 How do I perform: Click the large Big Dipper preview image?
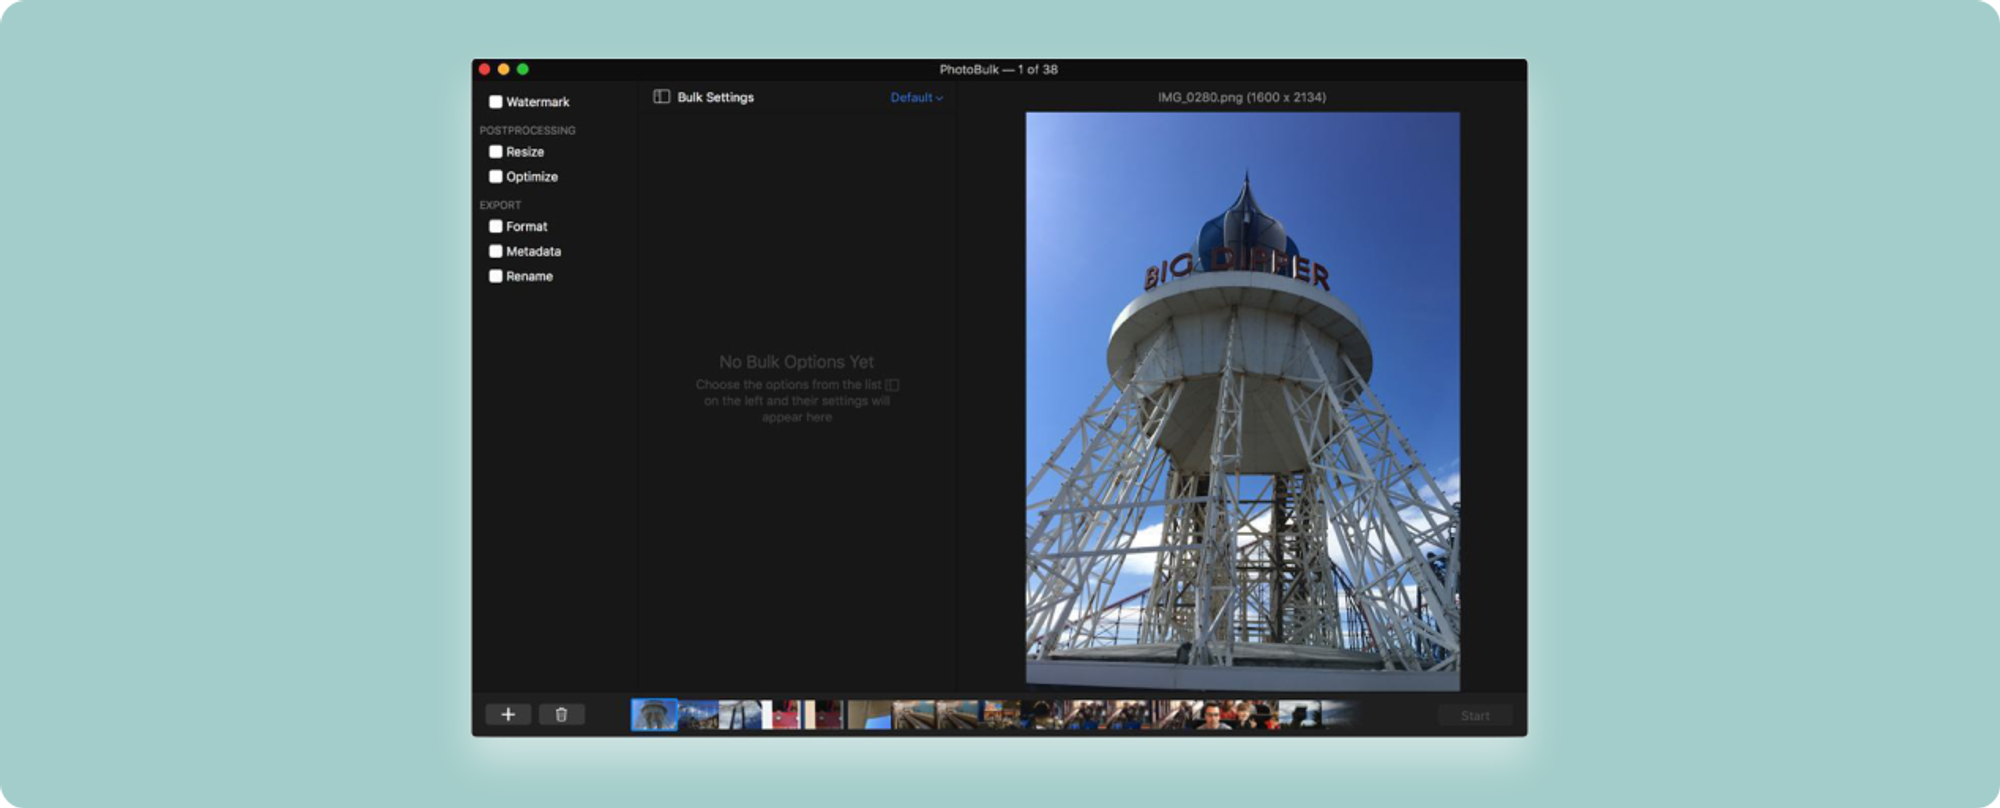1242,400
